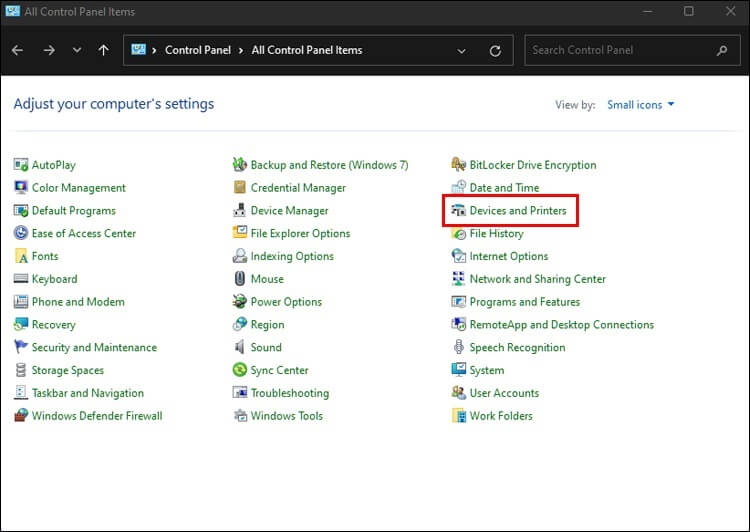Select All Control Panel Items breadcrumb

(307, 50)
